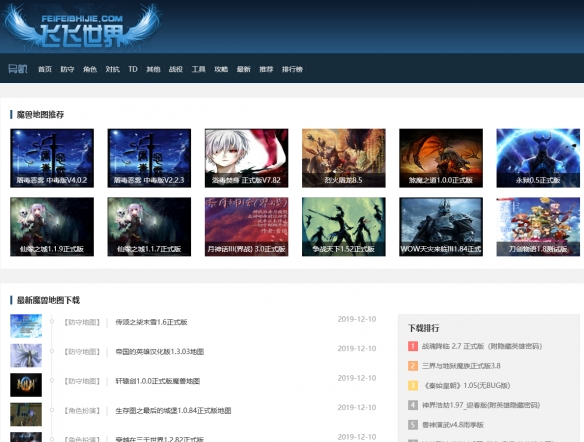The height and width of the screenshot is (442, 584).
Task: Click the 防守地图 tag on the 轩辕剑 row
Action: tap(82, 381)
